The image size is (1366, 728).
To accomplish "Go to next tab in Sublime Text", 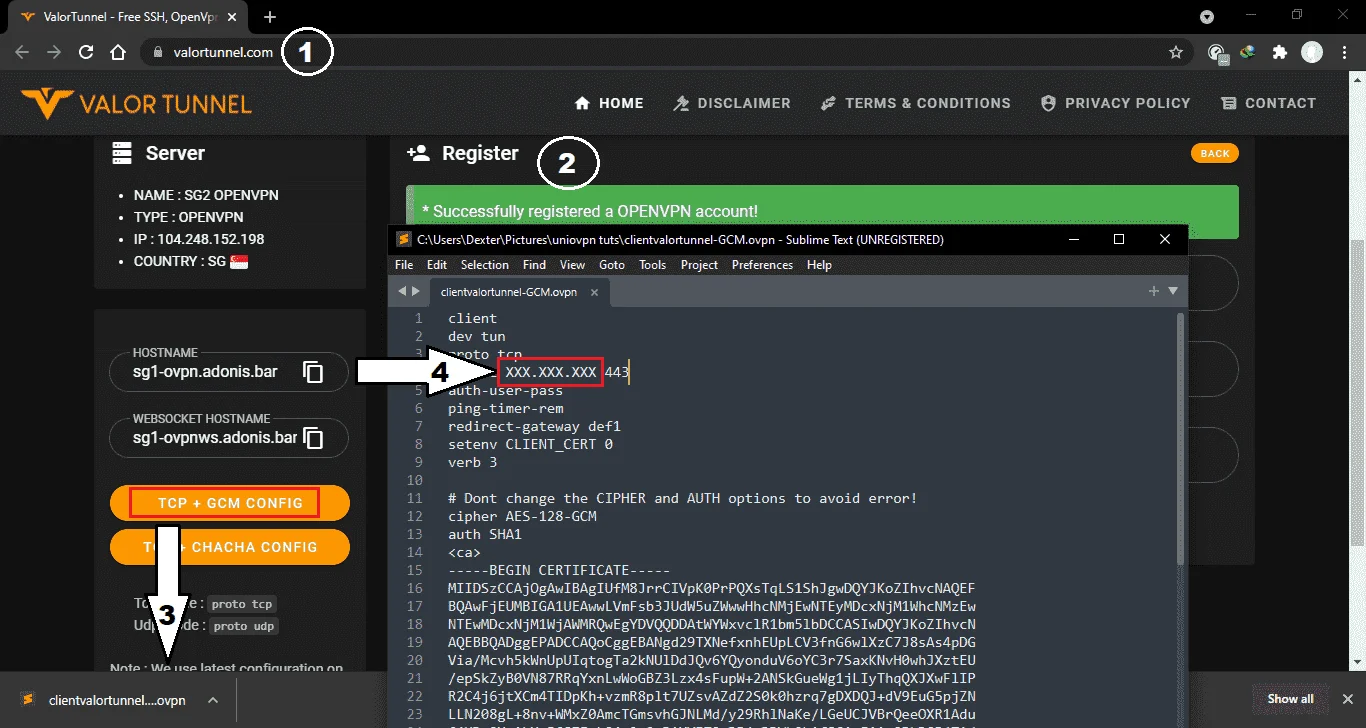I will [x=416, y=291].
